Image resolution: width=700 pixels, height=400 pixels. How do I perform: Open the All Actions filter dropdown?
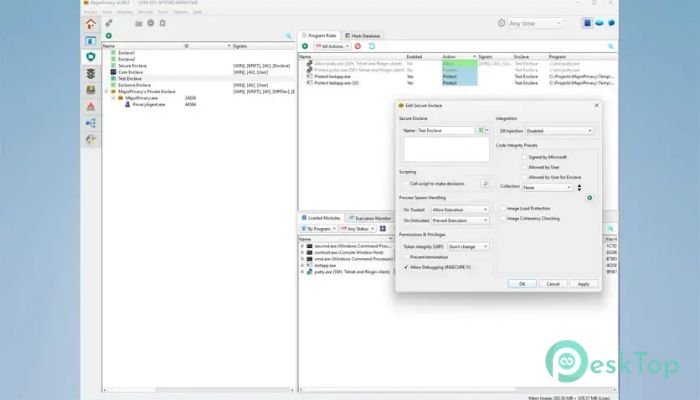coord(332,46)
